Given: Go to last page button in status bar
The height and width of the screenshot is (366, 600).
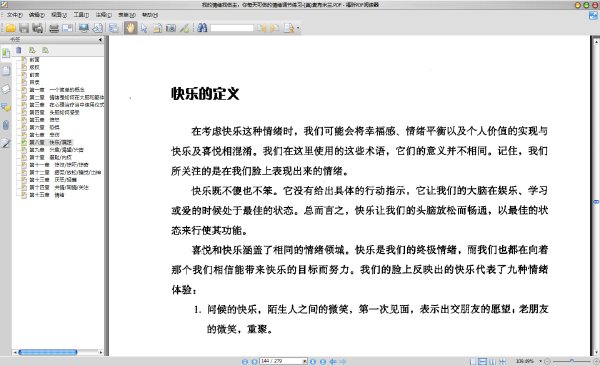Looking at the screenshot, I should [x=323, y=361].
